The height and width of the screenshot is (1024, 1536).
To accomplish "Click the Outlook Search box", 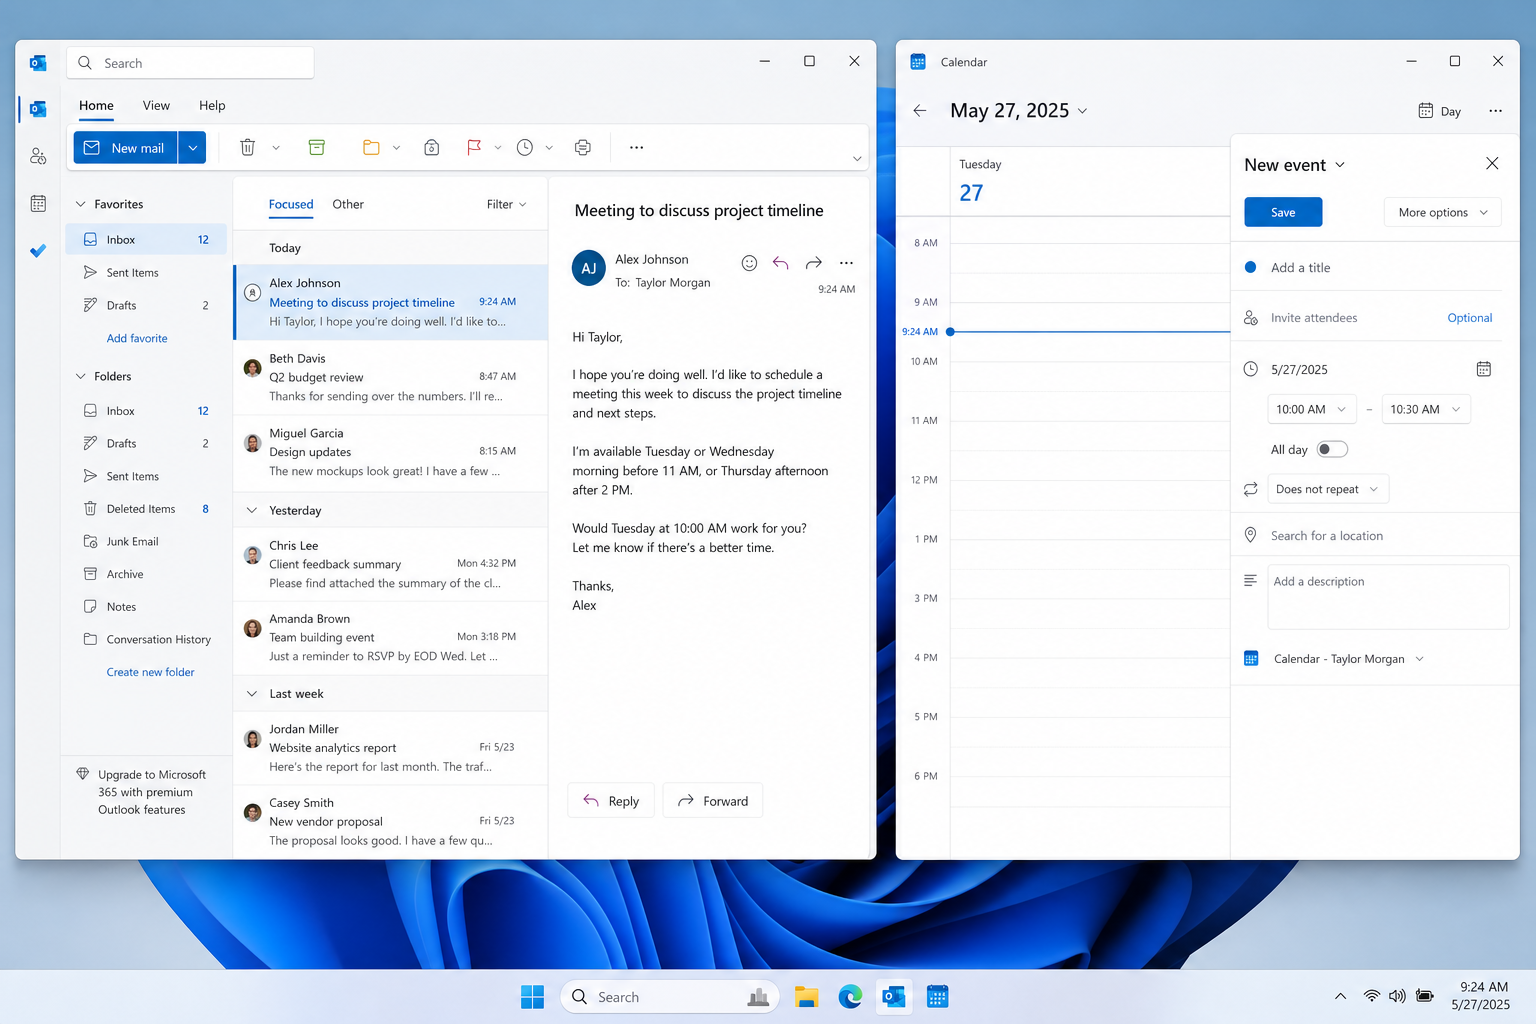I will pos(190,63).
